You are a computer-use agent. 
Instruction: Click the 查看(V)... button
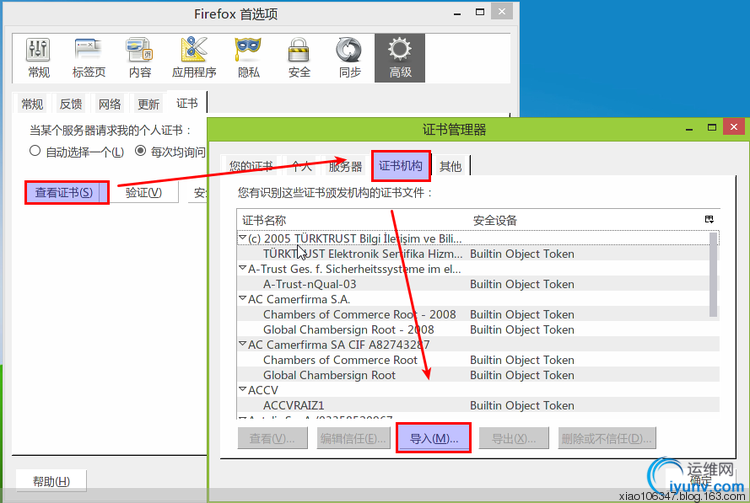pyautogui.click(x=272, y=438)
